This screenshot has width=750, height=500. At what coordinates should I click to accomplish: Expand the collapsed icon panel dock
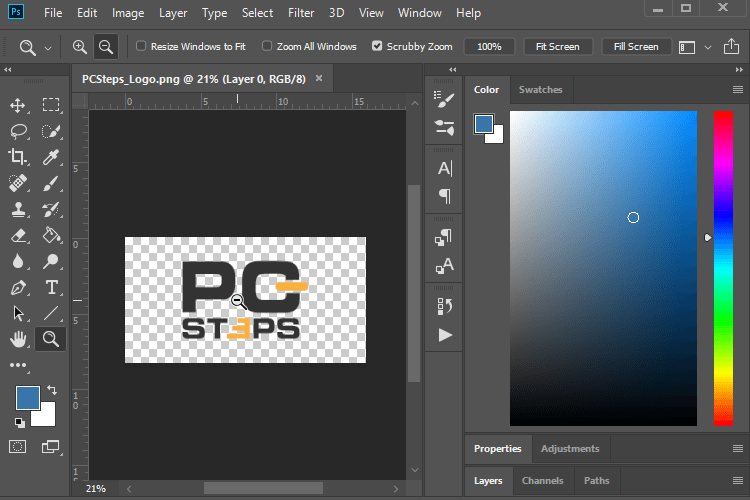pyautogui.click(x=452, y=69)
